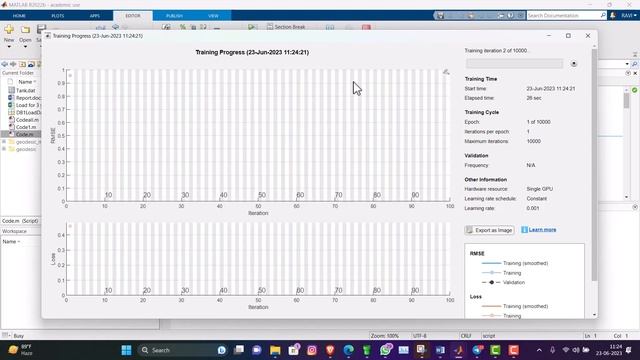Open the RAVI account dropdown
The height and width of the screenshot is (360, 640).
pos(629,16)
